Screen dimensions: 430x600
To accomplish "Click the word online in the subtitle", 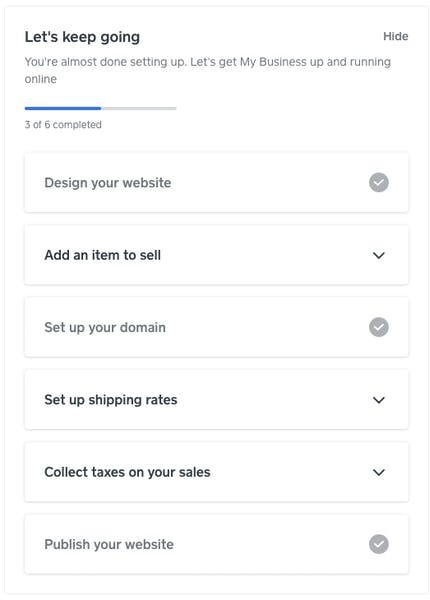I will click(41, 79).
